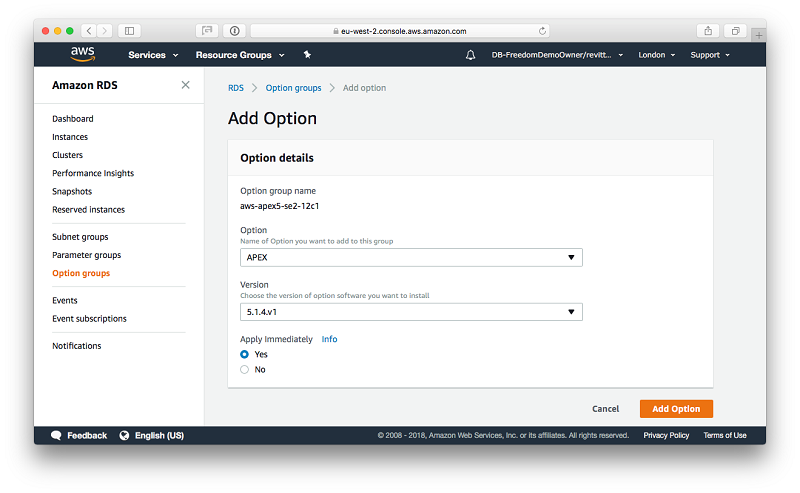Open the London region selector

tap(657, 55)
